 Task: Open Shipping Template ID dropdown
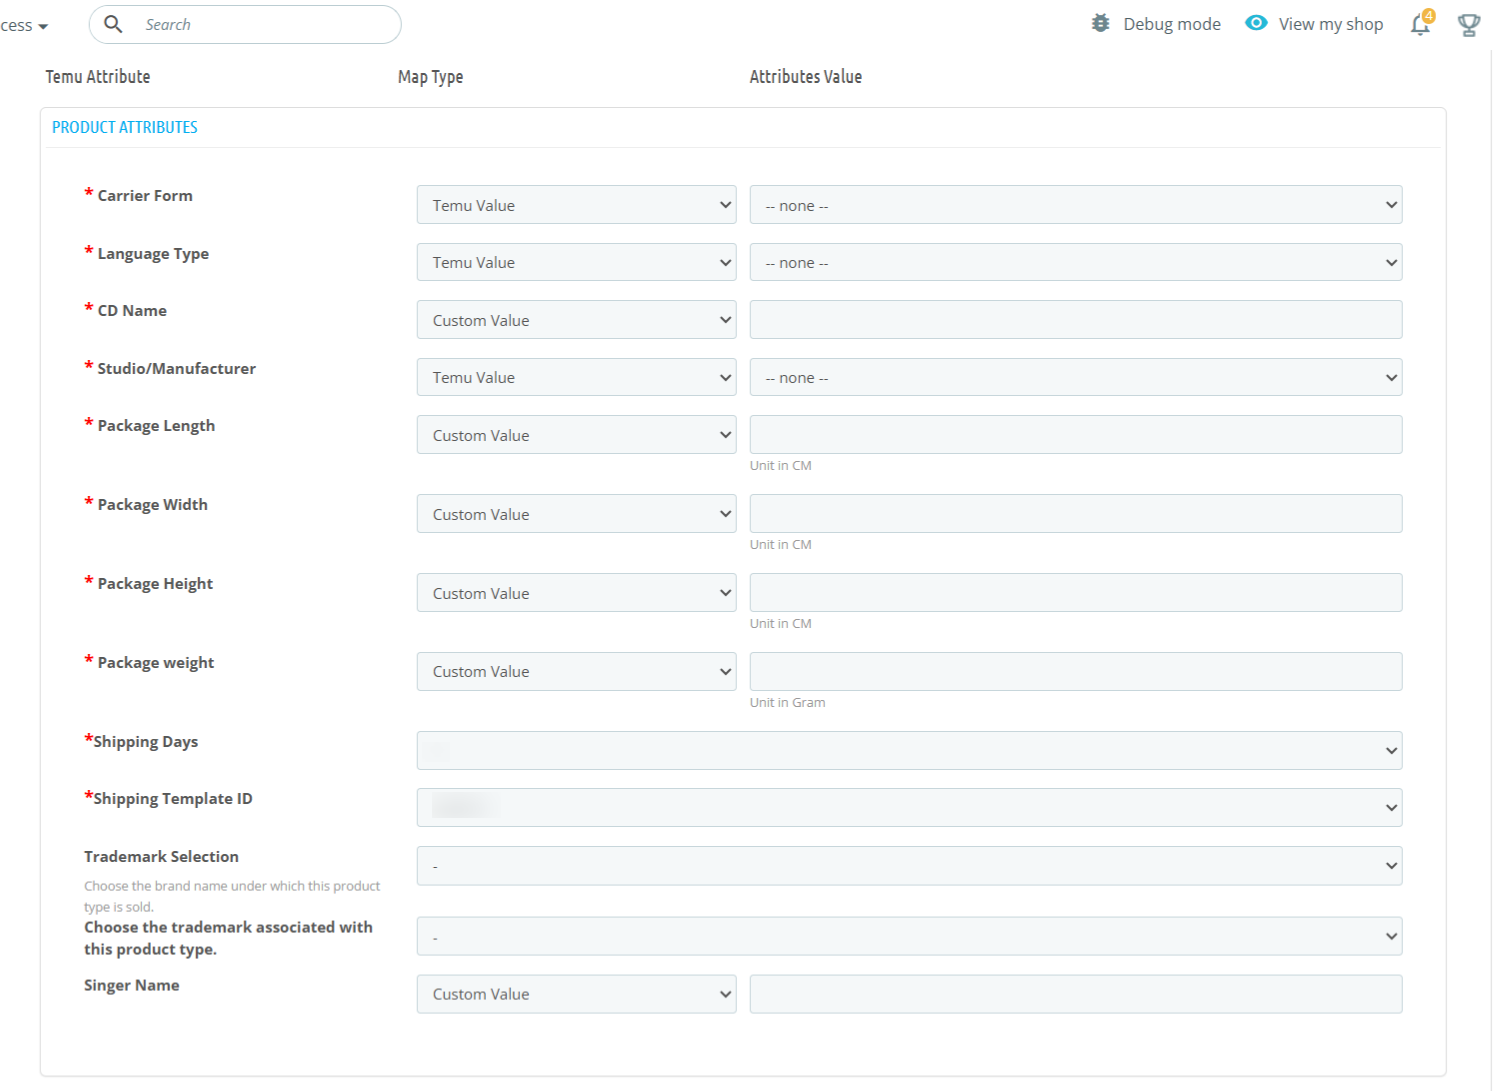[x=909, y=808]
